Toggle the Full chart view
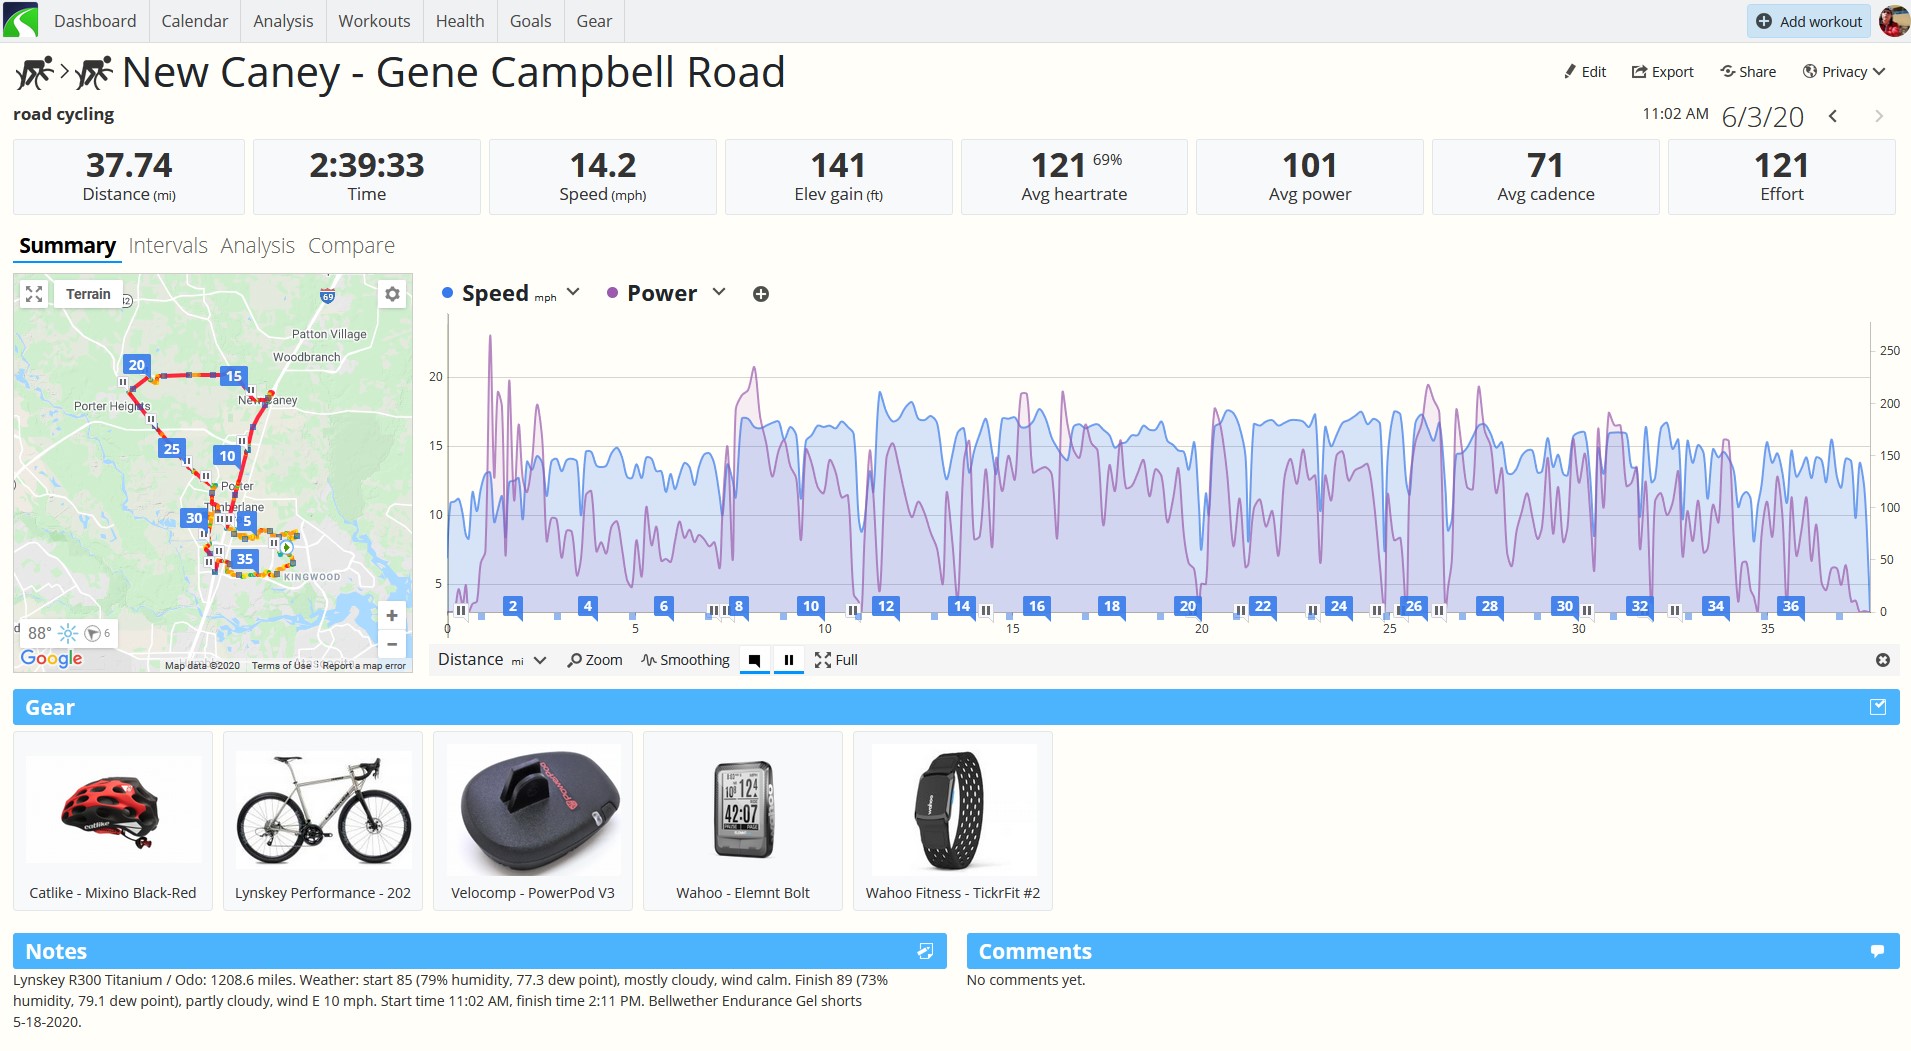This screenshot has height=1051, width=1911. click(x=836, y=660)
